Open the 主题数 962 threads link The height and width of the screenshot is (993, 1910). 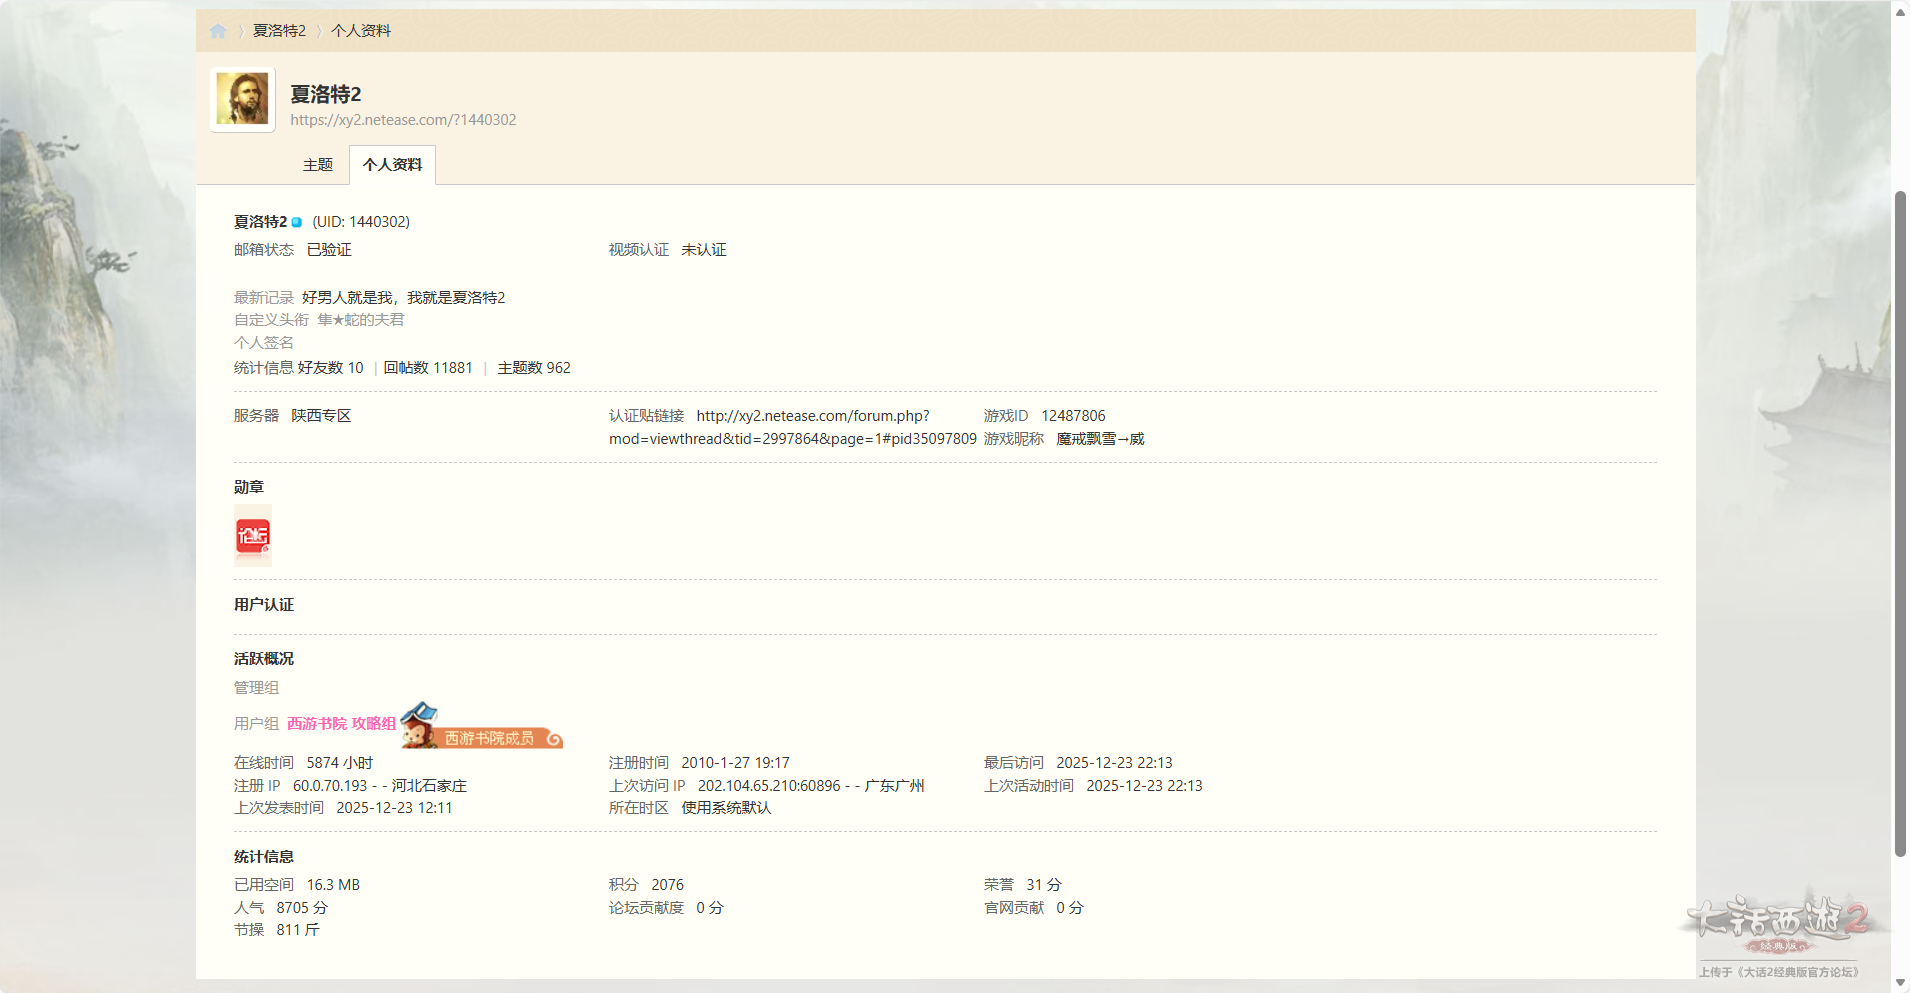534,368
